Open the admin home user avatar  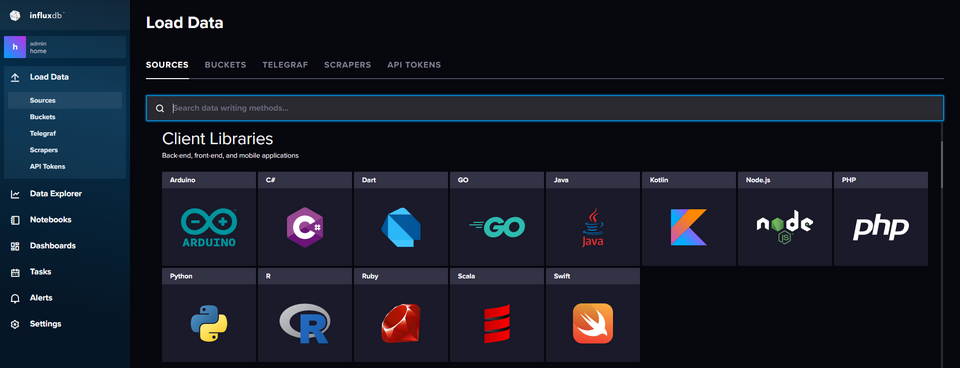pyautogui.click(x=15, y=47)
